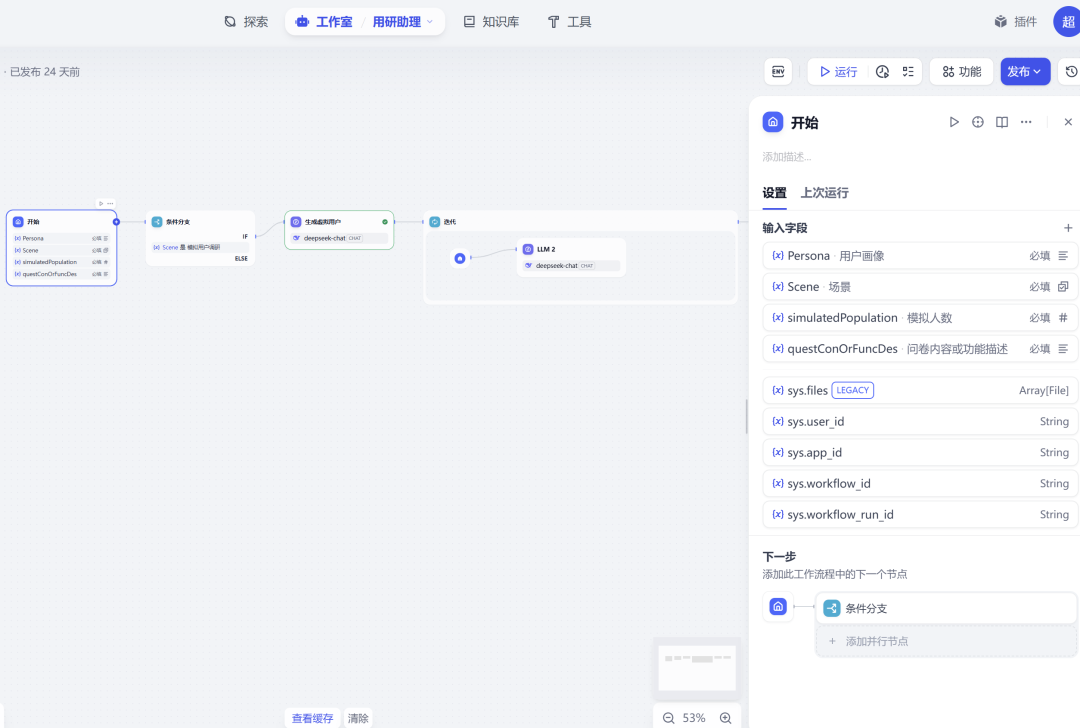Open the 知识库 section in the top bar
The height and width of the screenshot is (728, 1080).
coord(491,20)
